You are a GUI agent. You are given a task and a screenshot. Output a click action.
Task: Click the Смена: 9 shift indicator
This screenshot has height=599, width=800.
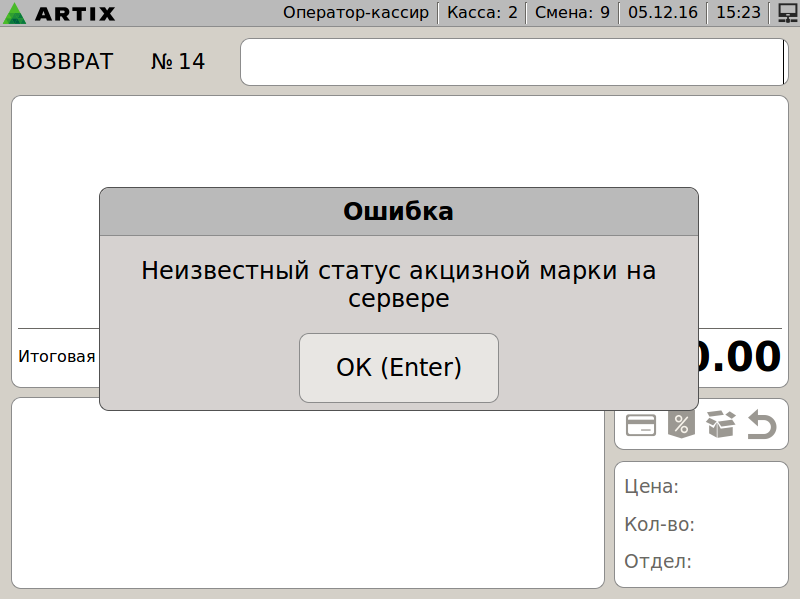(x=572, y=13)
